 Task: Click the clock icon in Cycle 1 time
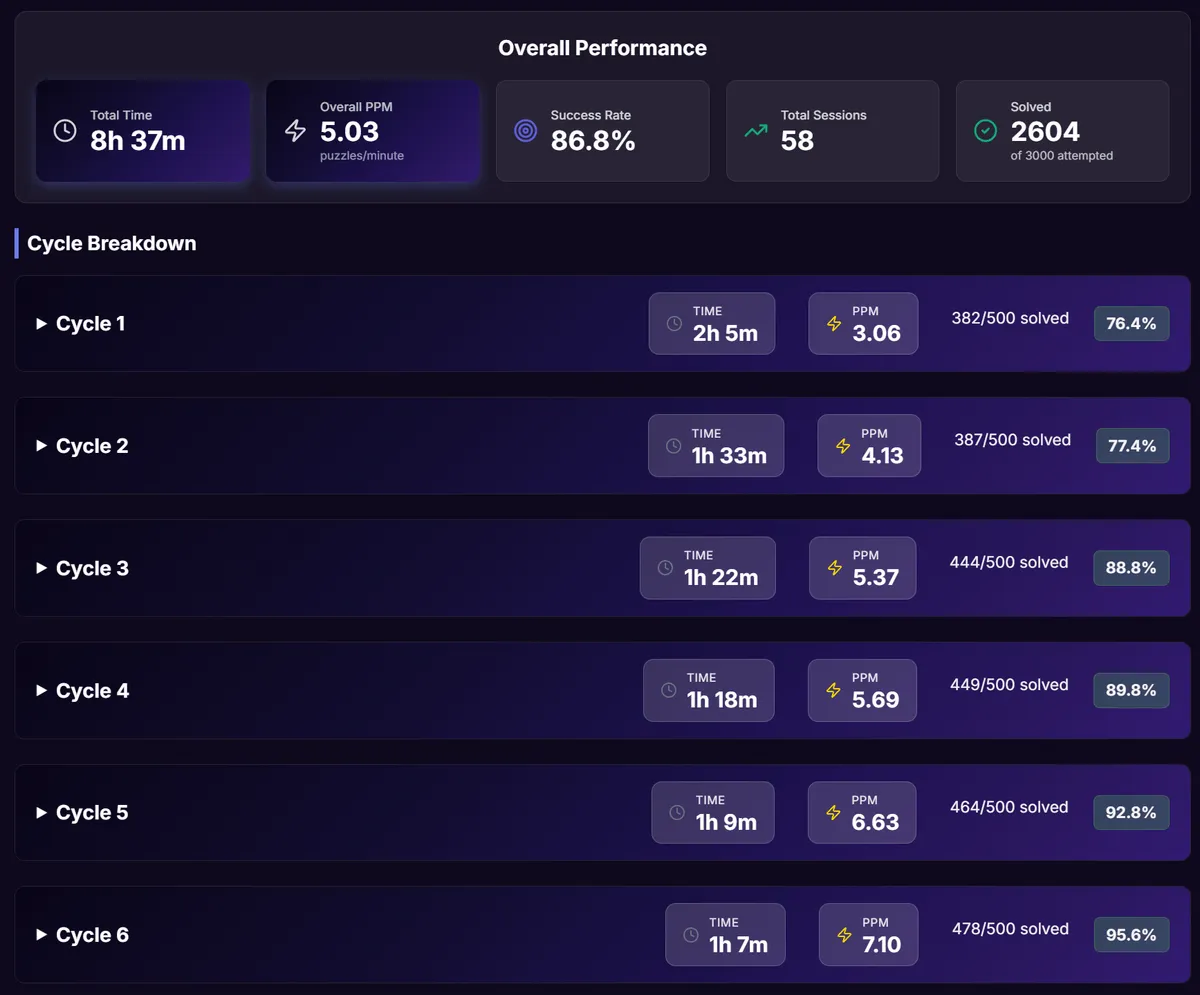tap(674, 324)
